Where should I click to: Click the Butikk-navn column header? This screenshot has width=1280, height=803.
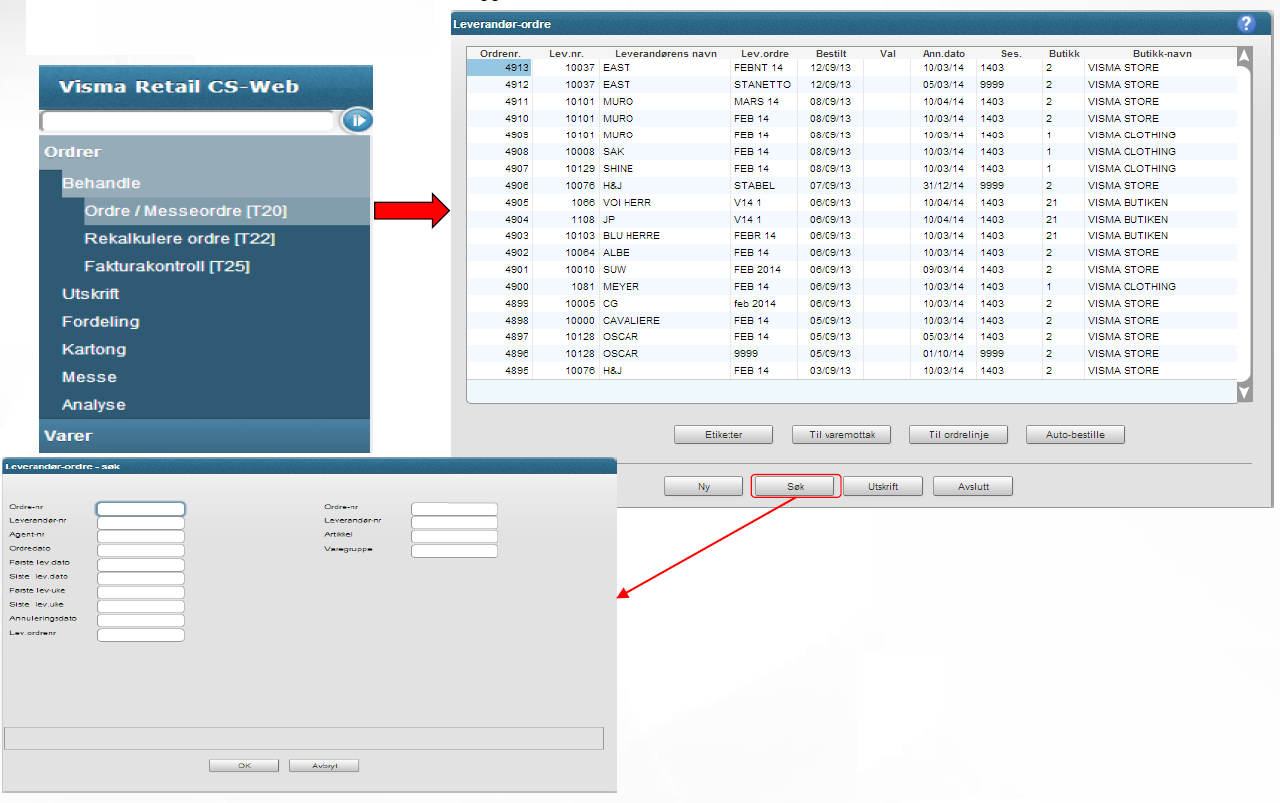point(1161,54)
